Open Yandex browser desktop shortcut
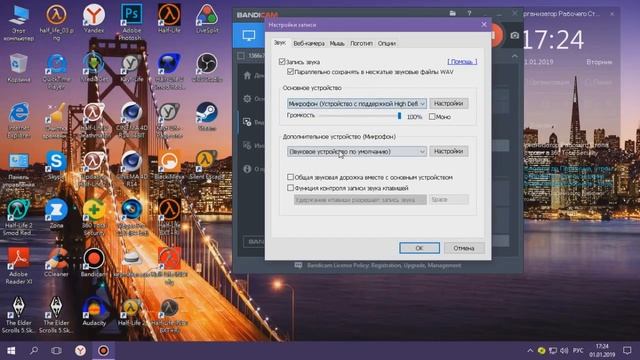640x360 pixels. click(x=94, y=20)
